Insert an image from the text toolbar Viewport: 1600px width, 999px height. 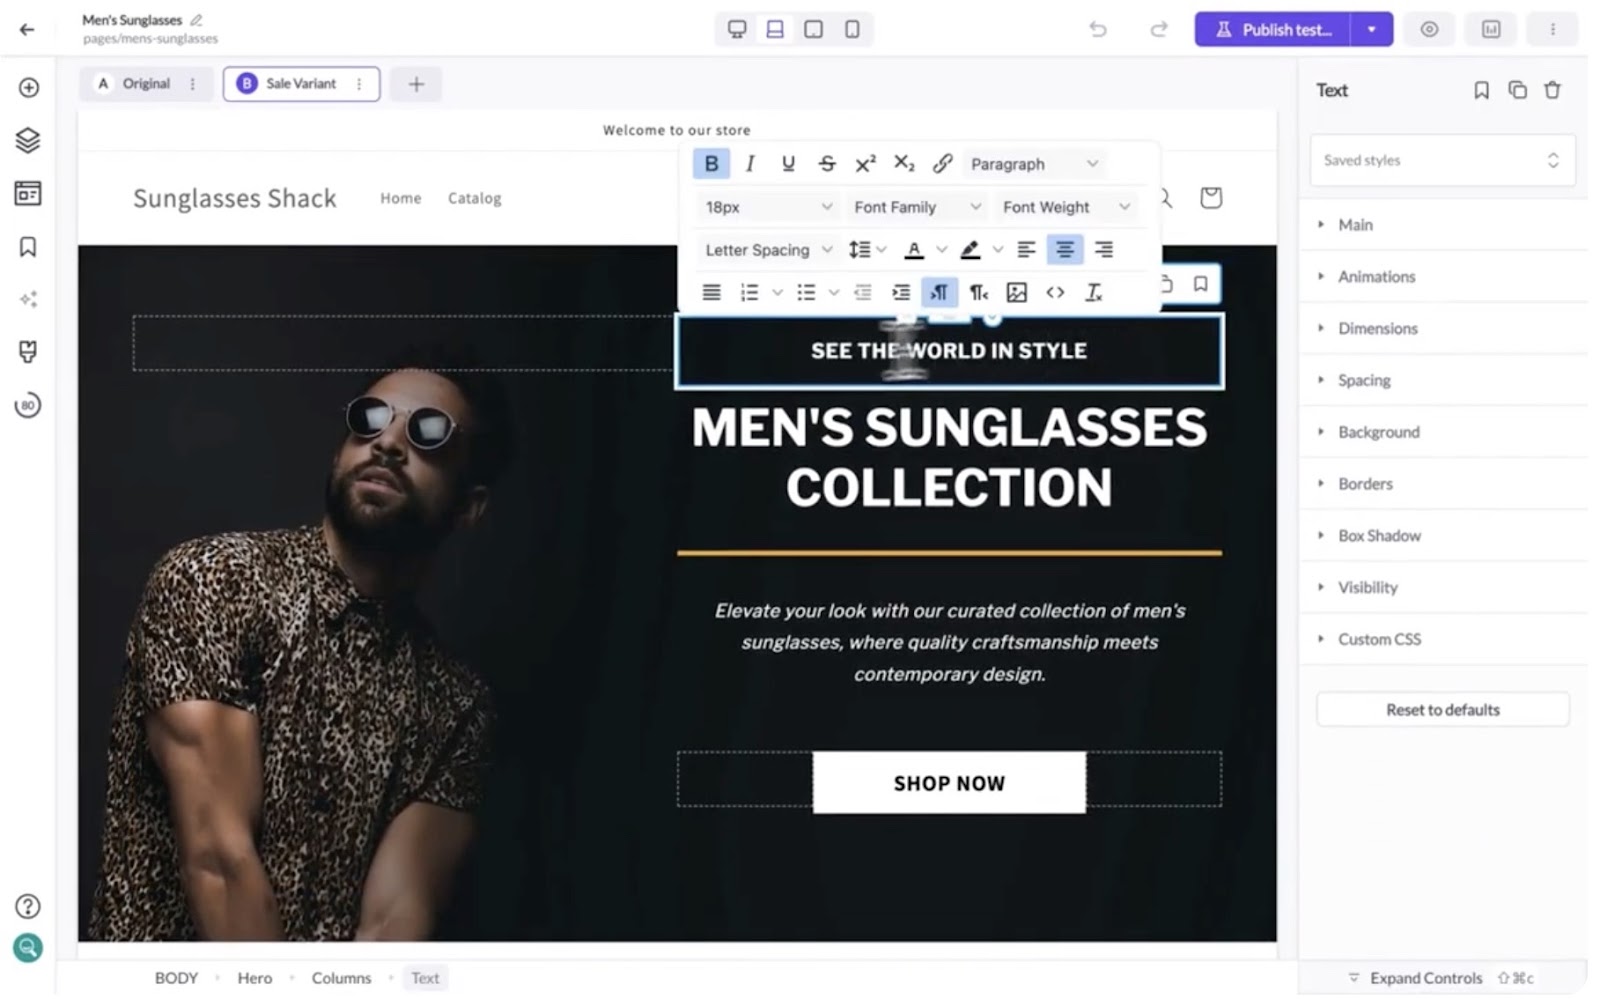tap(1017, 292)
